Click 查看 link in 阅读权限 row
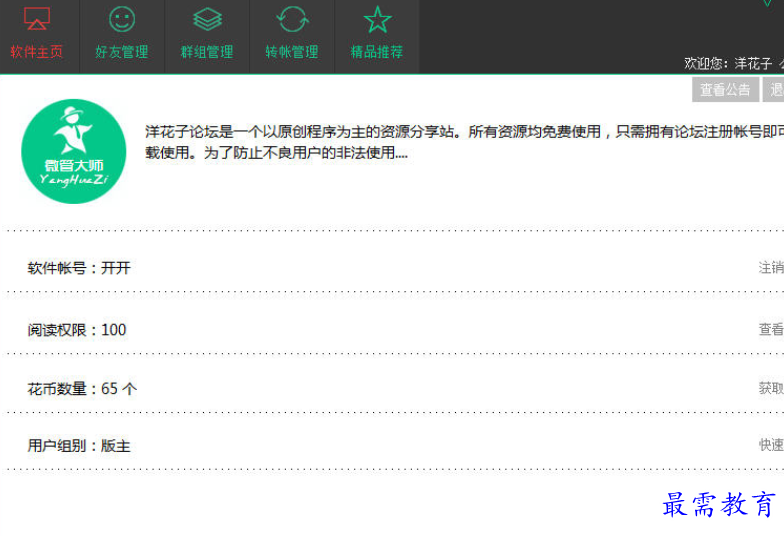The width and height of the screenshot is (784, 536). 771,330
